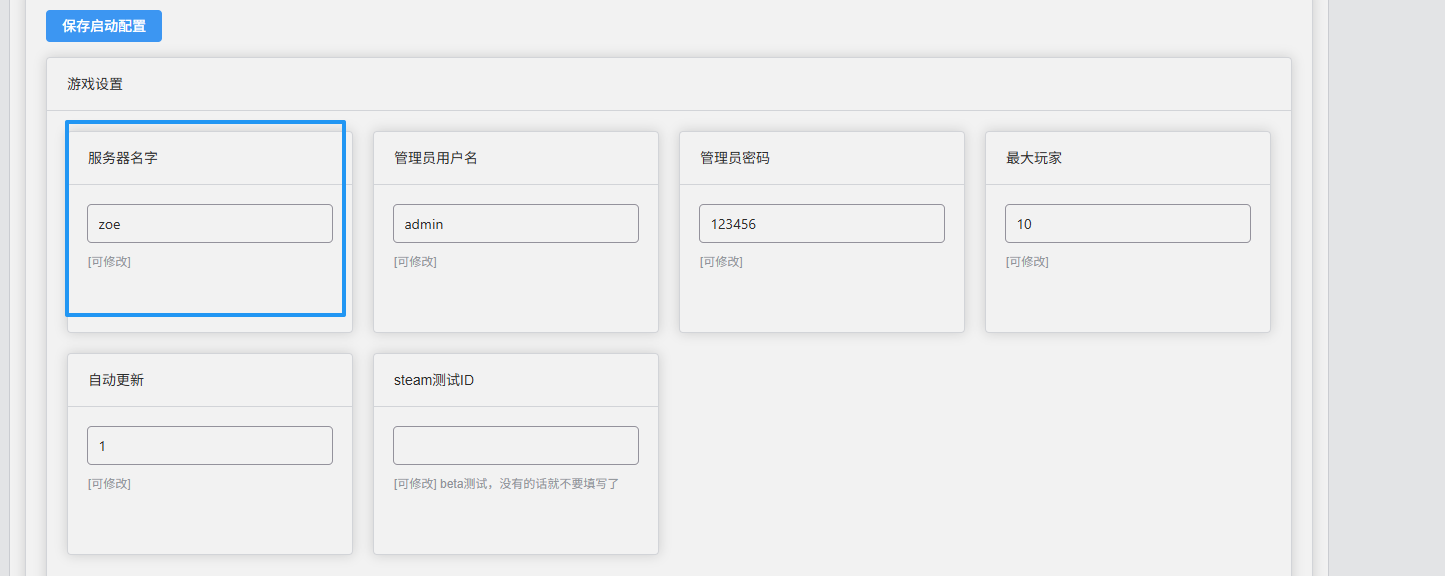Image resolution: width=1445 pixels, height=576 pixels.
Task: Click the [可修改] hint under 自动更新
Action: [x=109, y=484]
